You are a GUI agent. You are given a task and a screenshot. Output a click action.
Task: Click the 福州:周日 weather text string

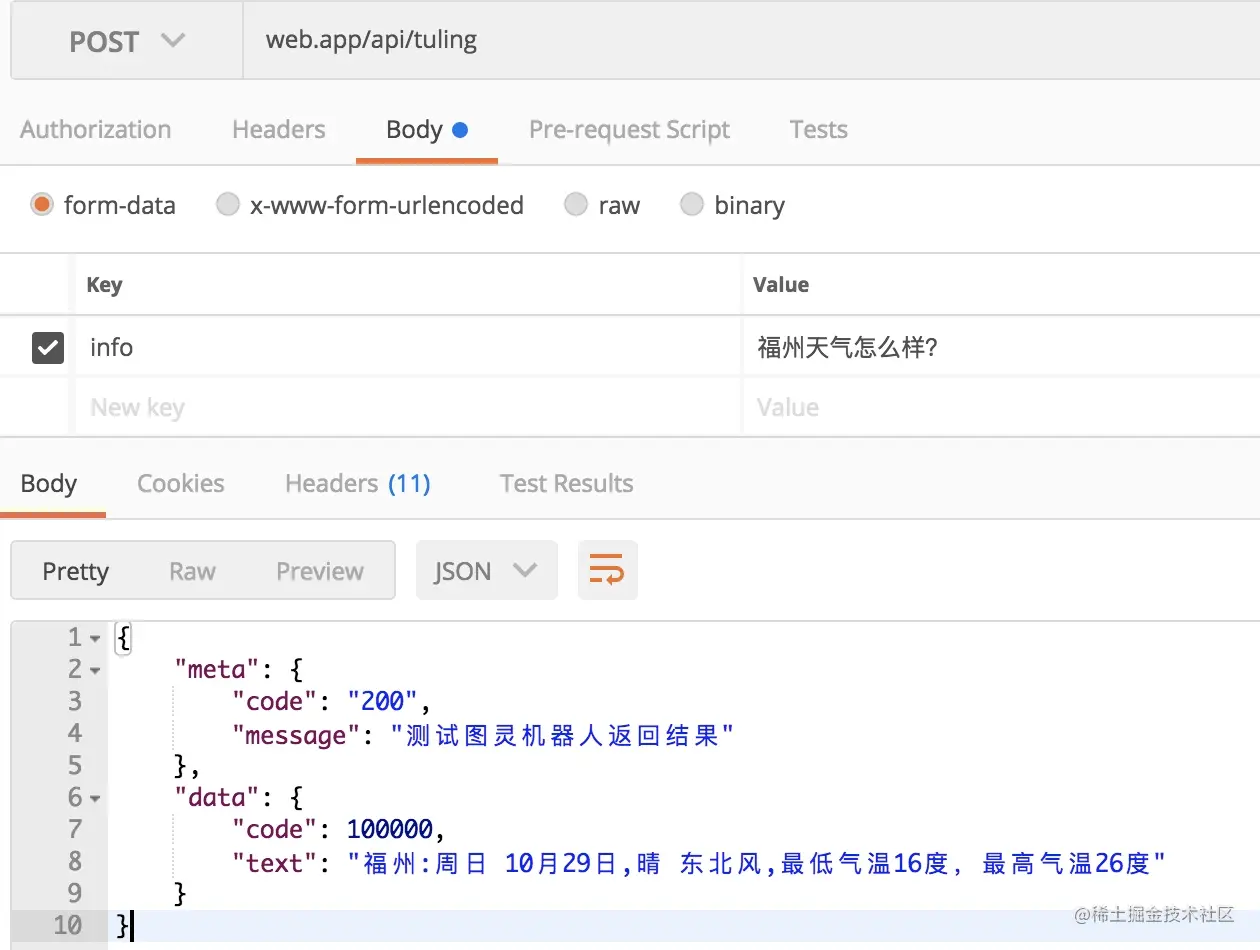click(756, 862)
